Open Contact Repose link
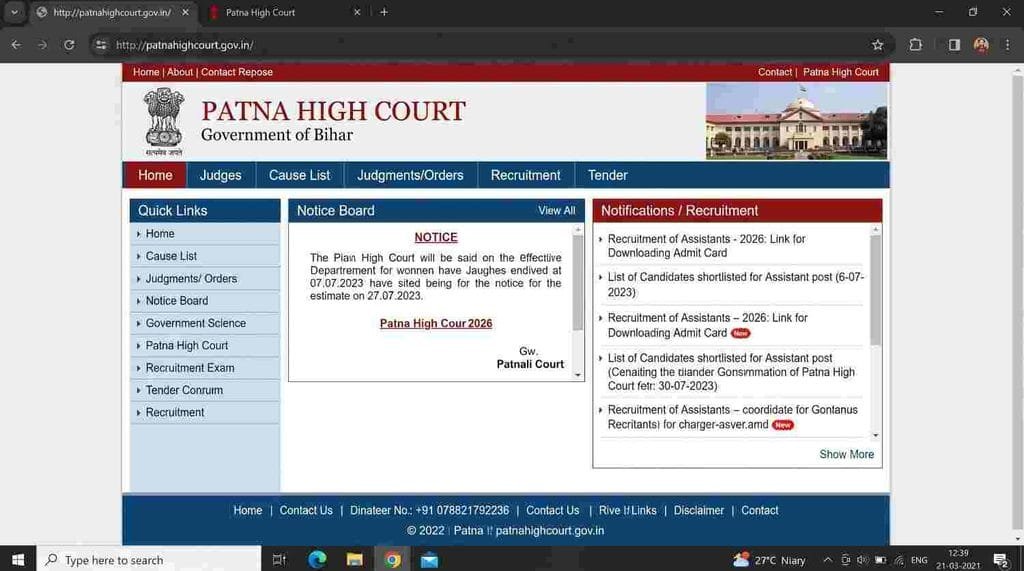 pos(236,72)
